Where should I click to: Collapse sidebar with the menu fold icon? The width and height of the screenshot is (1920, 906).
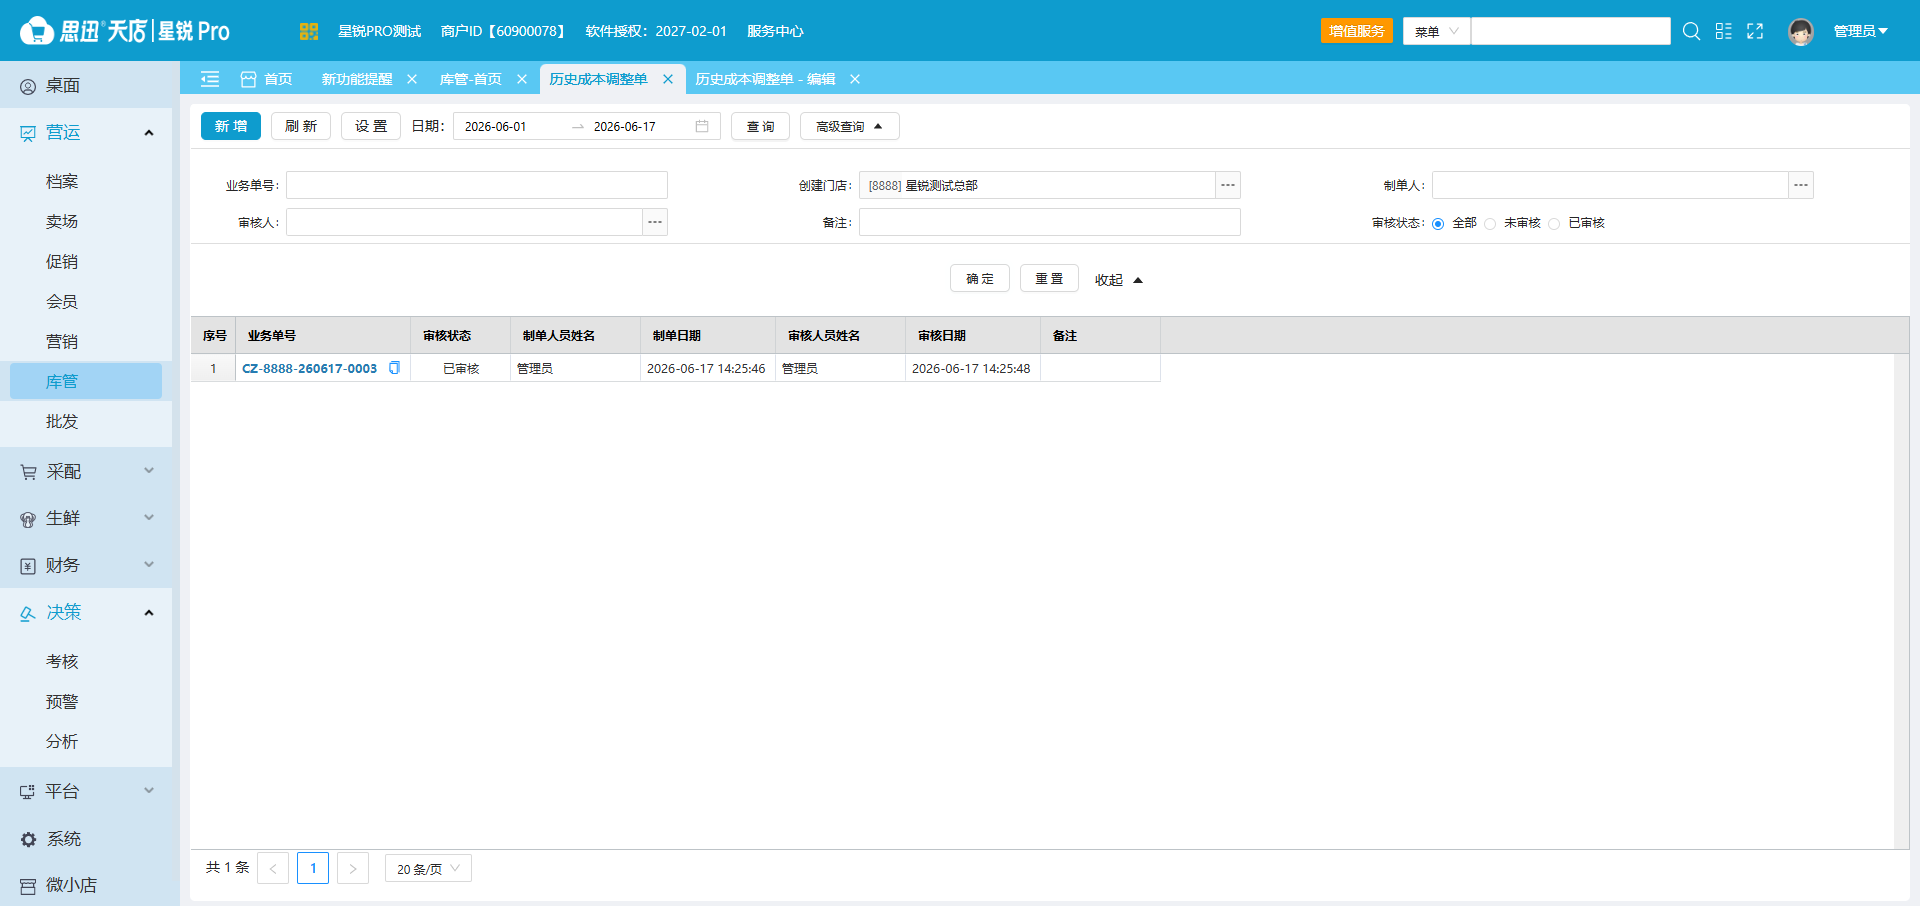coord(210,79)
